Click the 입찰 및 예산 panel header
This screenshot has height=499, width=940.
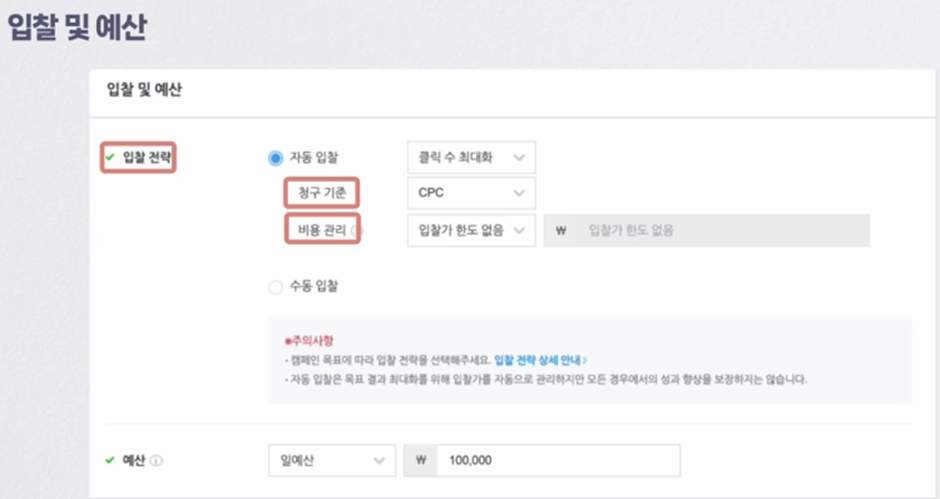(144, 90)
